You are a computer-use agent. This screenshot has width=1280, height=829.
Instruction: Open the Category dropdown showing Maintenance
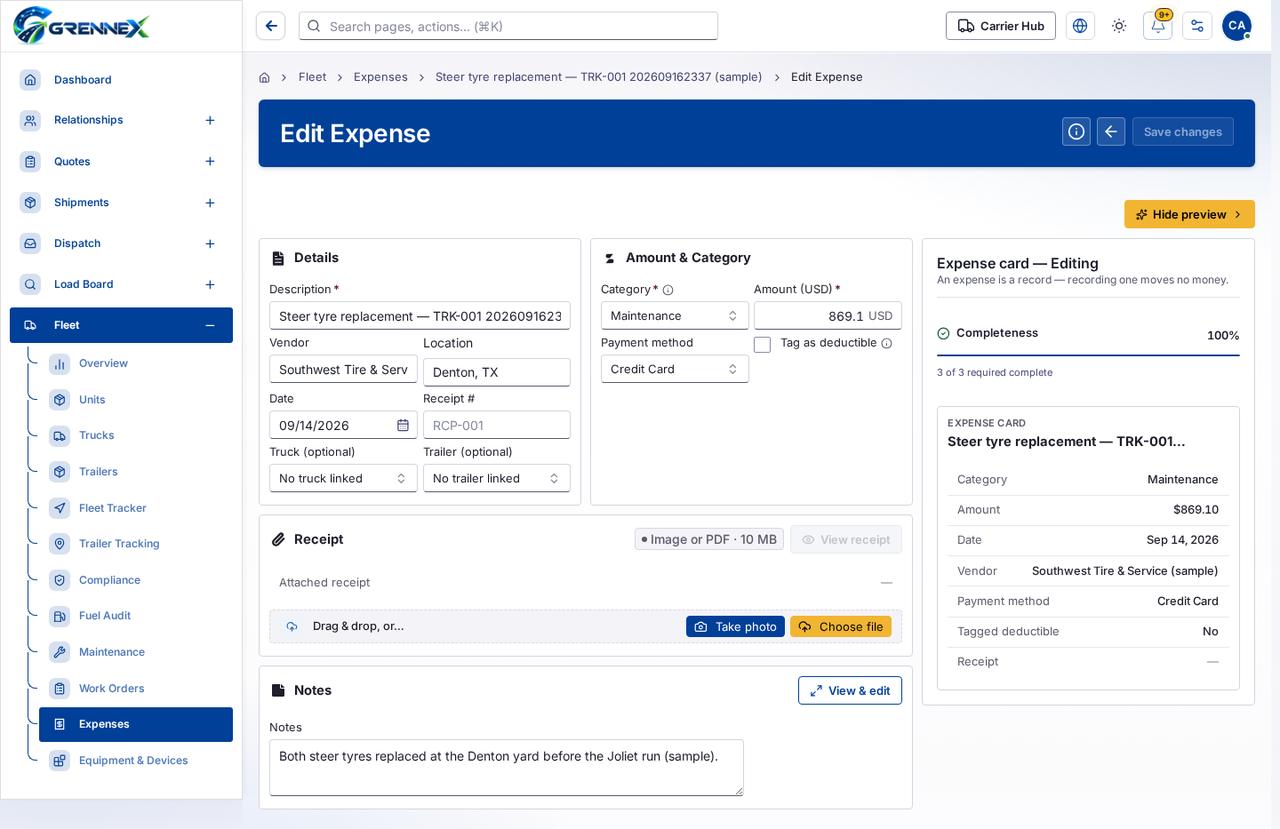click(x=675, y=316)
